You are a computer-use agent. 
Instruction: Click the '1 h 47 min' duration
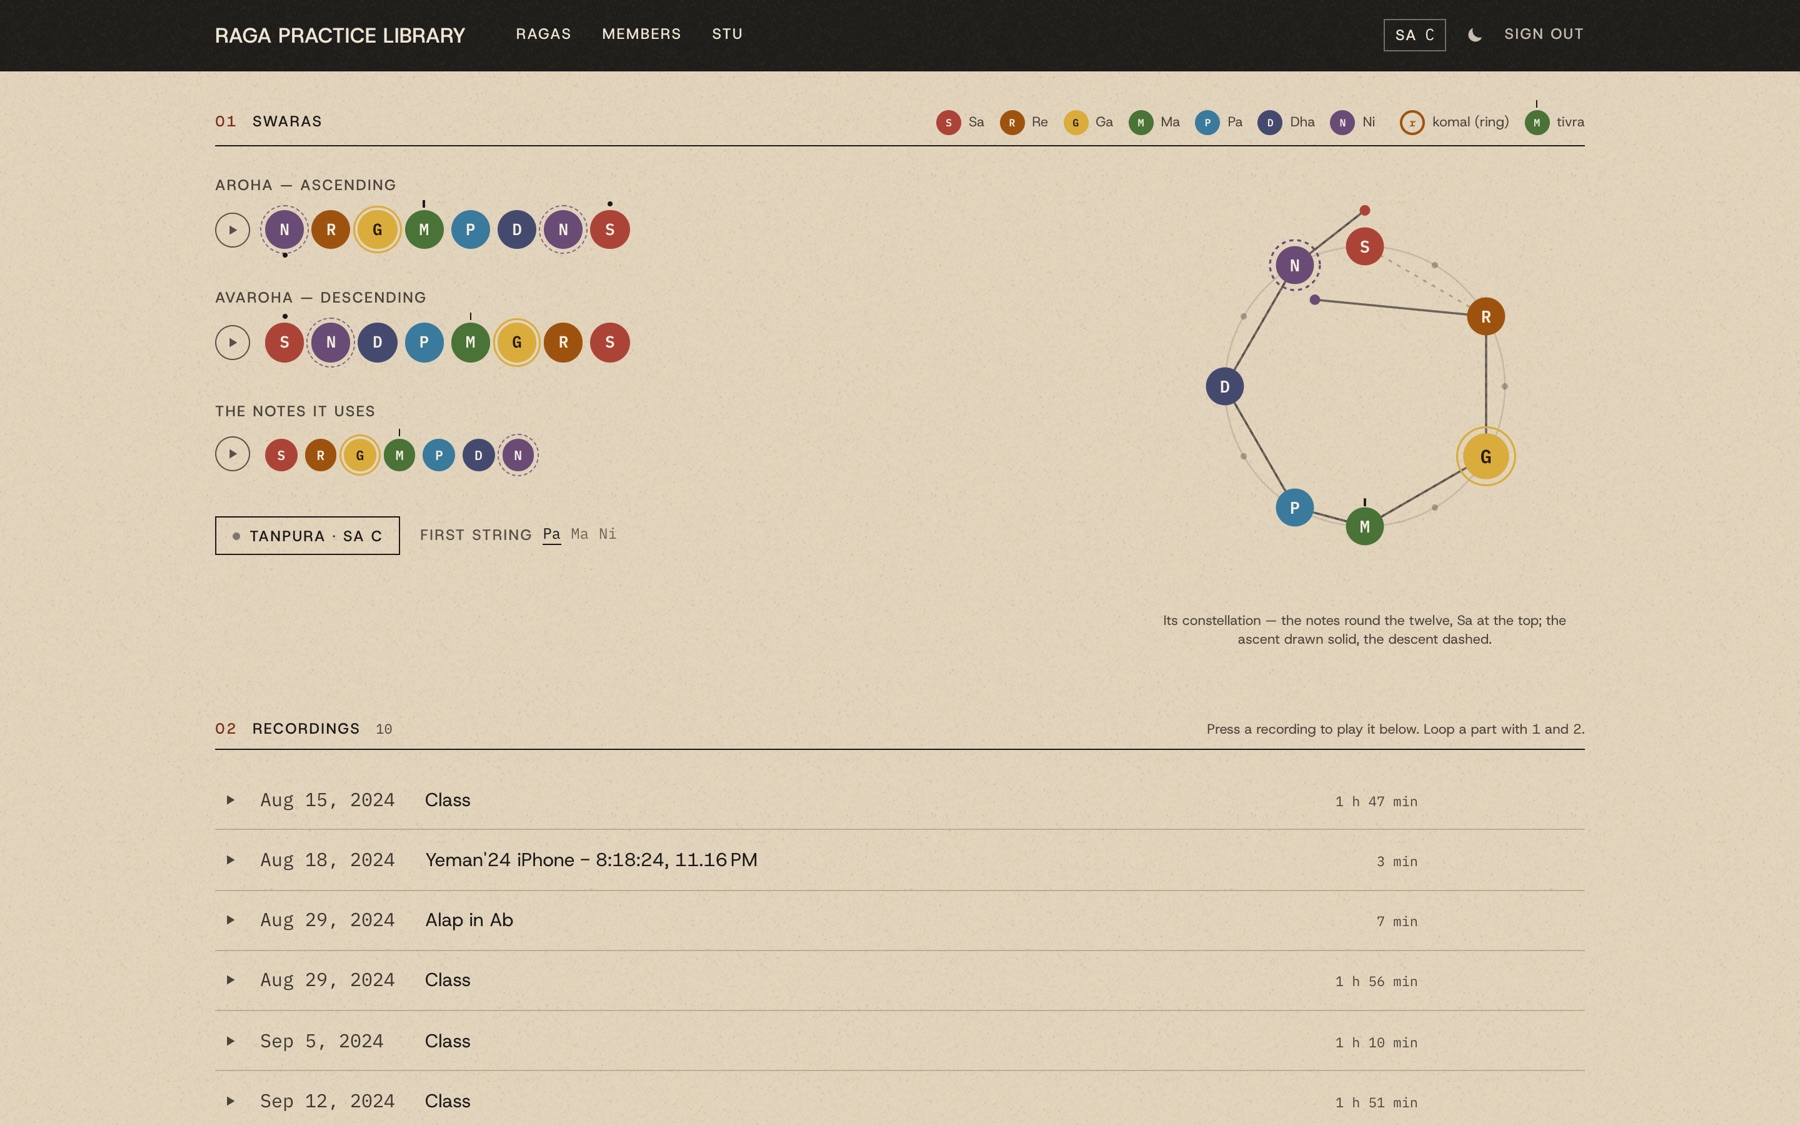(x=1376, y=802)
